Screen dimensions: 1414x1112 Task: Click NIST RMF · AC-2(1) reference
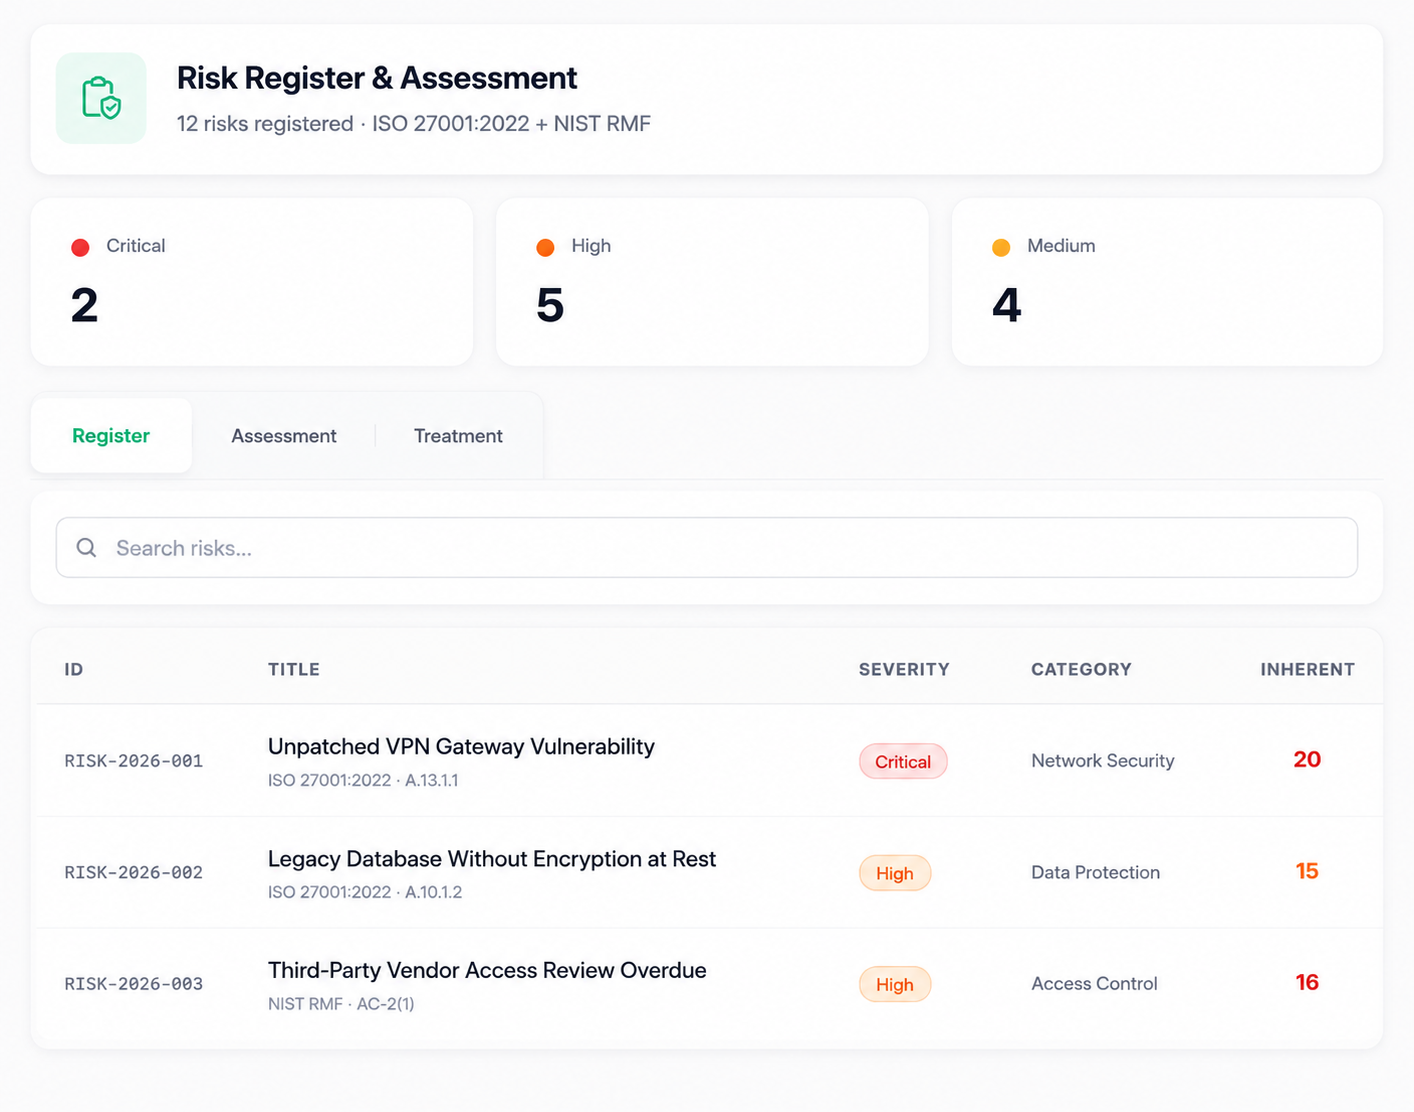341,1004
